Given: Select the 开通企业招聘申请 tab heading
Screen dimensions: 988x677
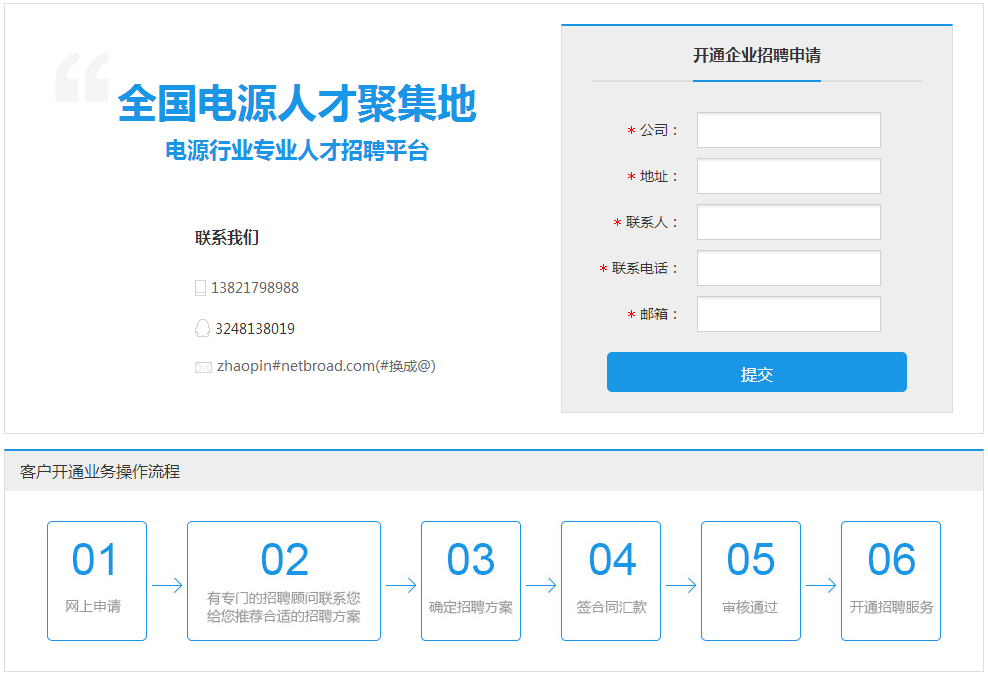Looking at the screenshot, I should [757, 56].
